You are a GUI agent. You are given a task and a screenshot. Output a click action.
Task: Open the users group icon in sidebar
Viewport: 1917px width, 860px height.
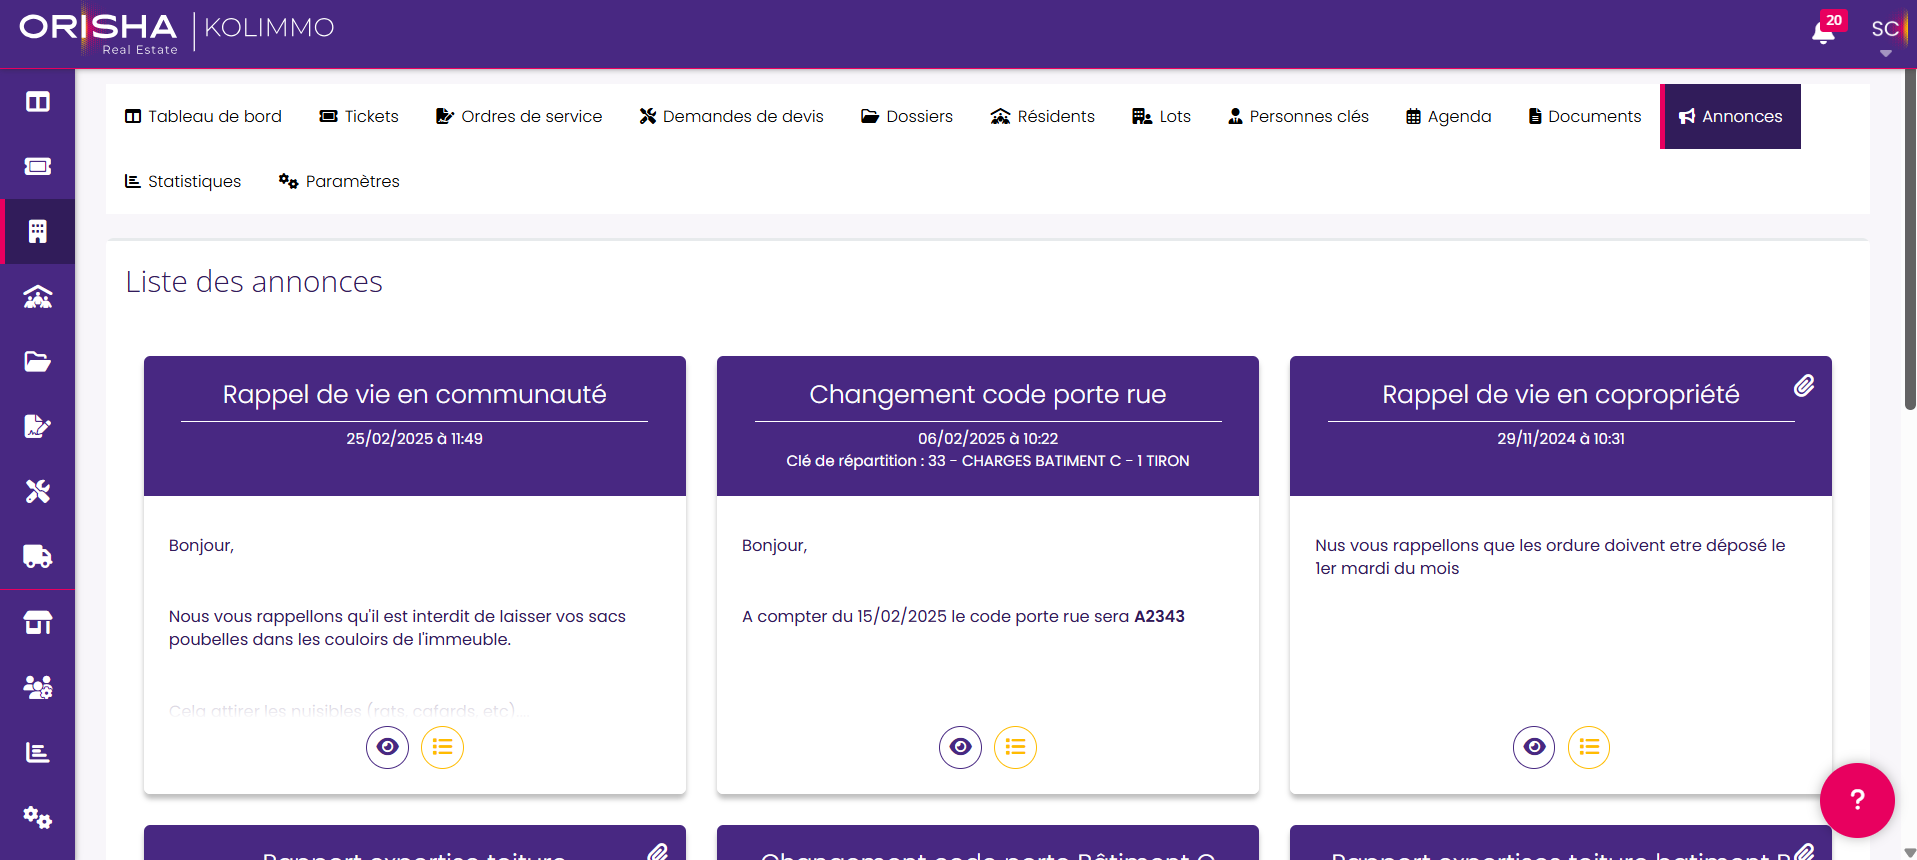point(38,688)
